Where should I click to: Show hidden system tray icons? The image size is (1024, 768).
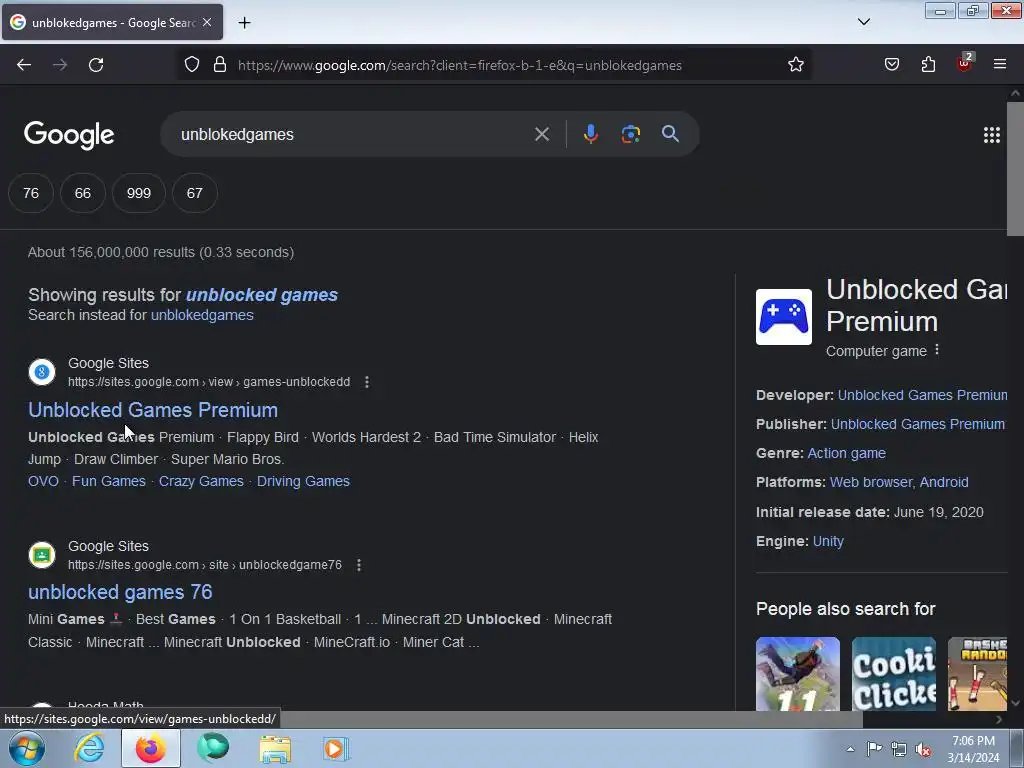[x=850, y=749]
